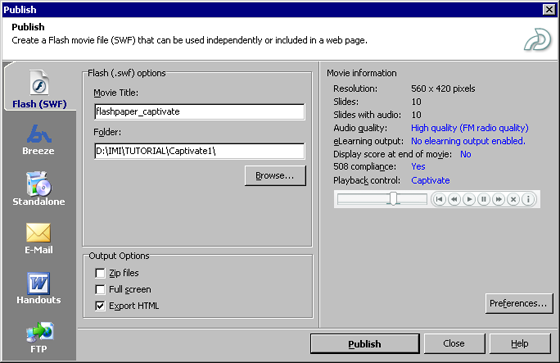
Task: Close the Publish dialog with the X
Action: click(549, 9)
